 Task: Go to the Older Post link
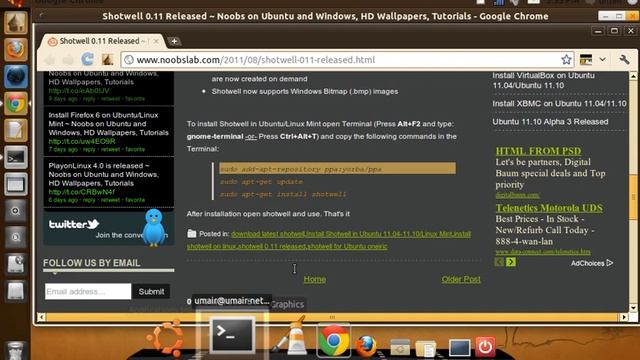pos(461,279)
